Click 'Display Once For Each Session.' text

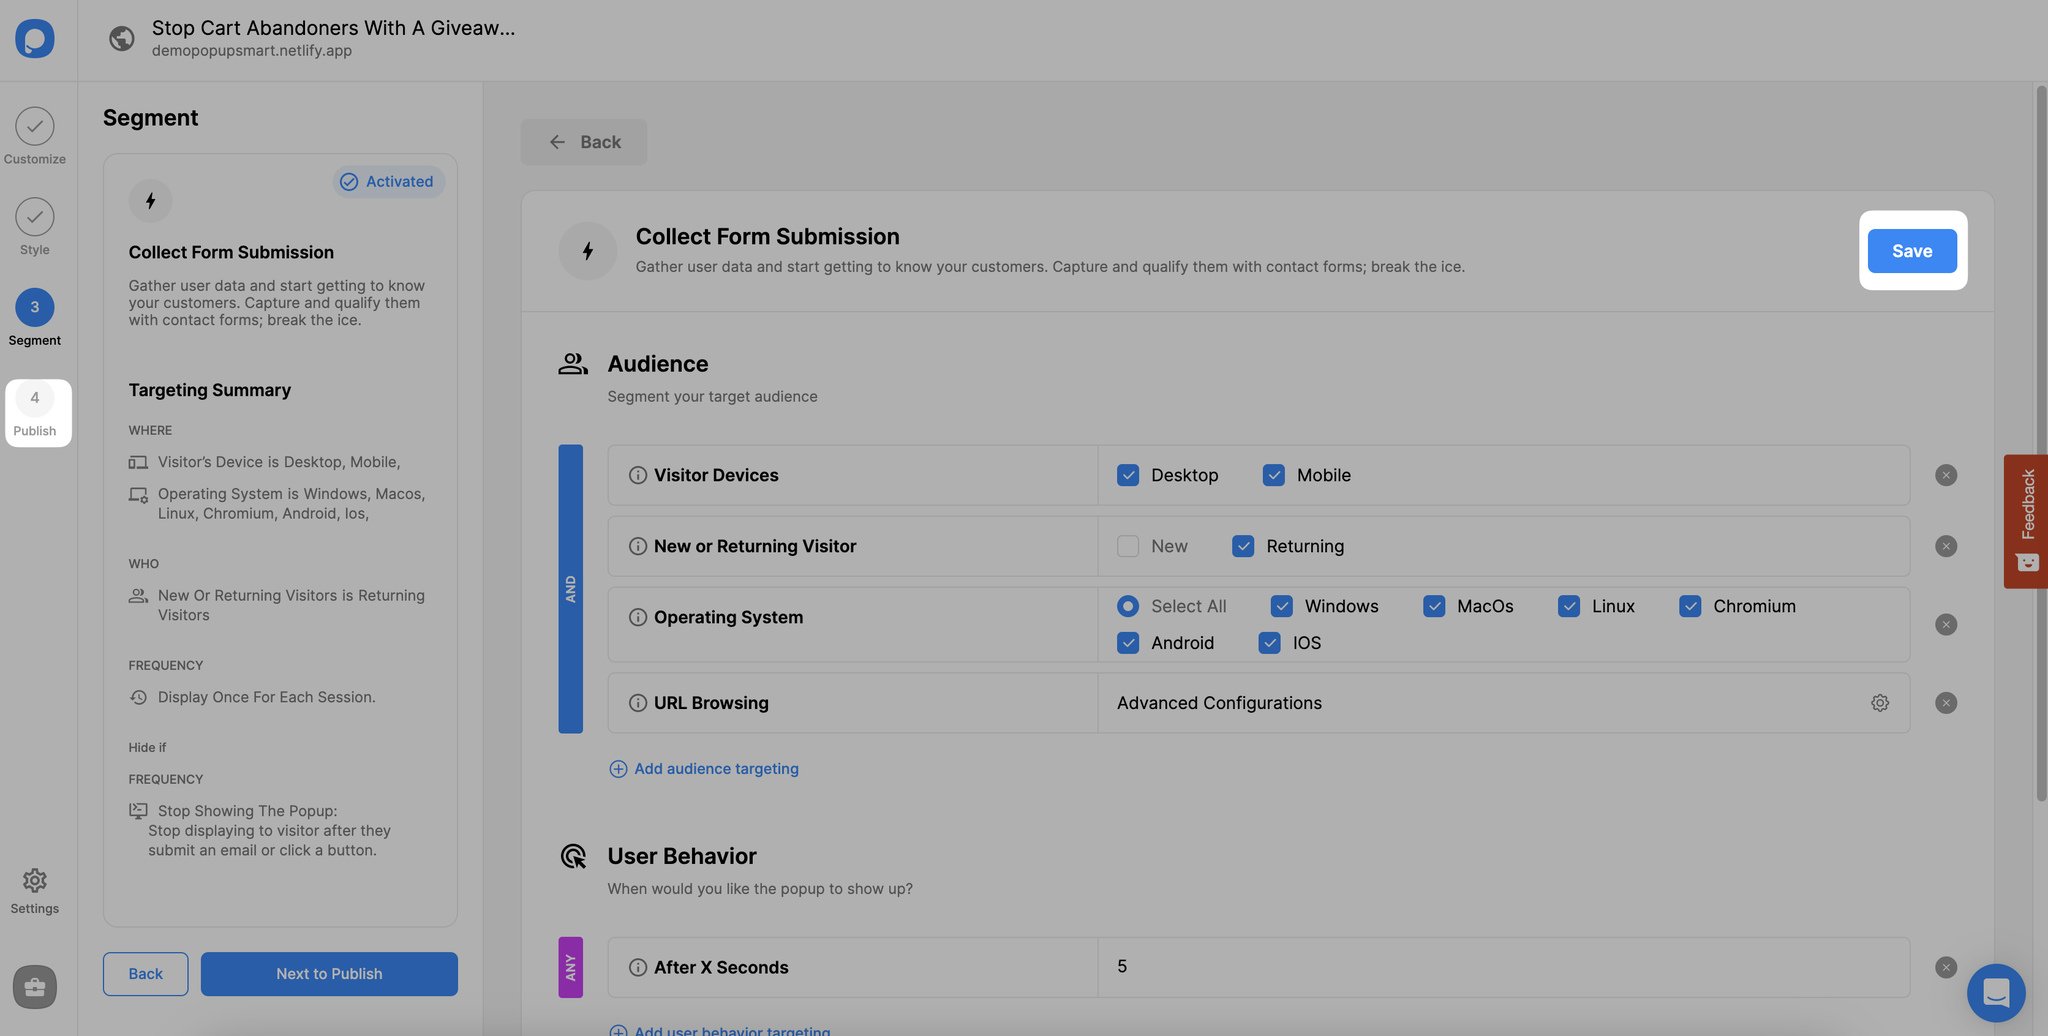[266, 697]
